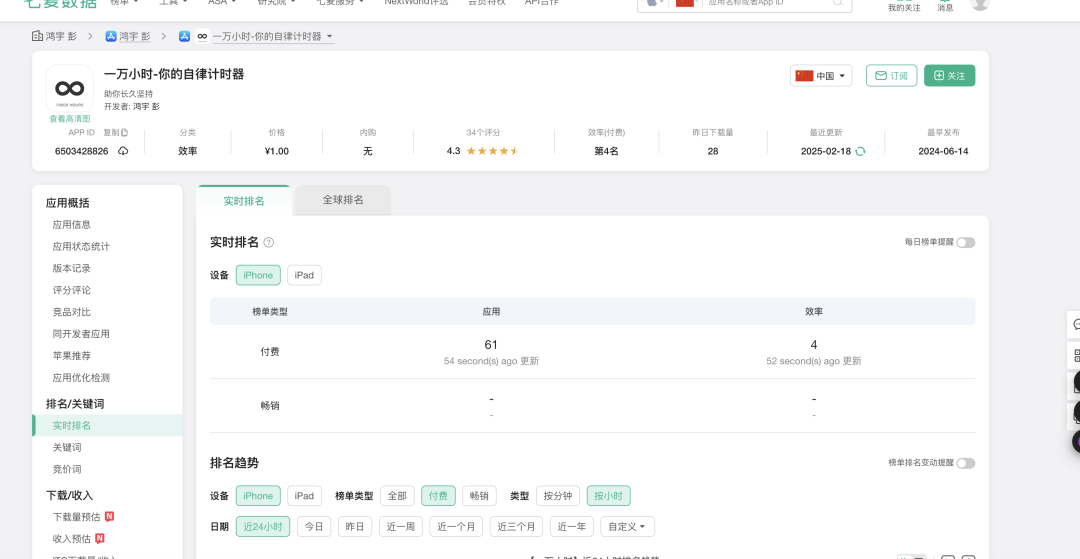Click the App Store breadcrumb 鸿宇 彭
The height and width of the screenshot is (559, 1080).
[x=127, y=36]
